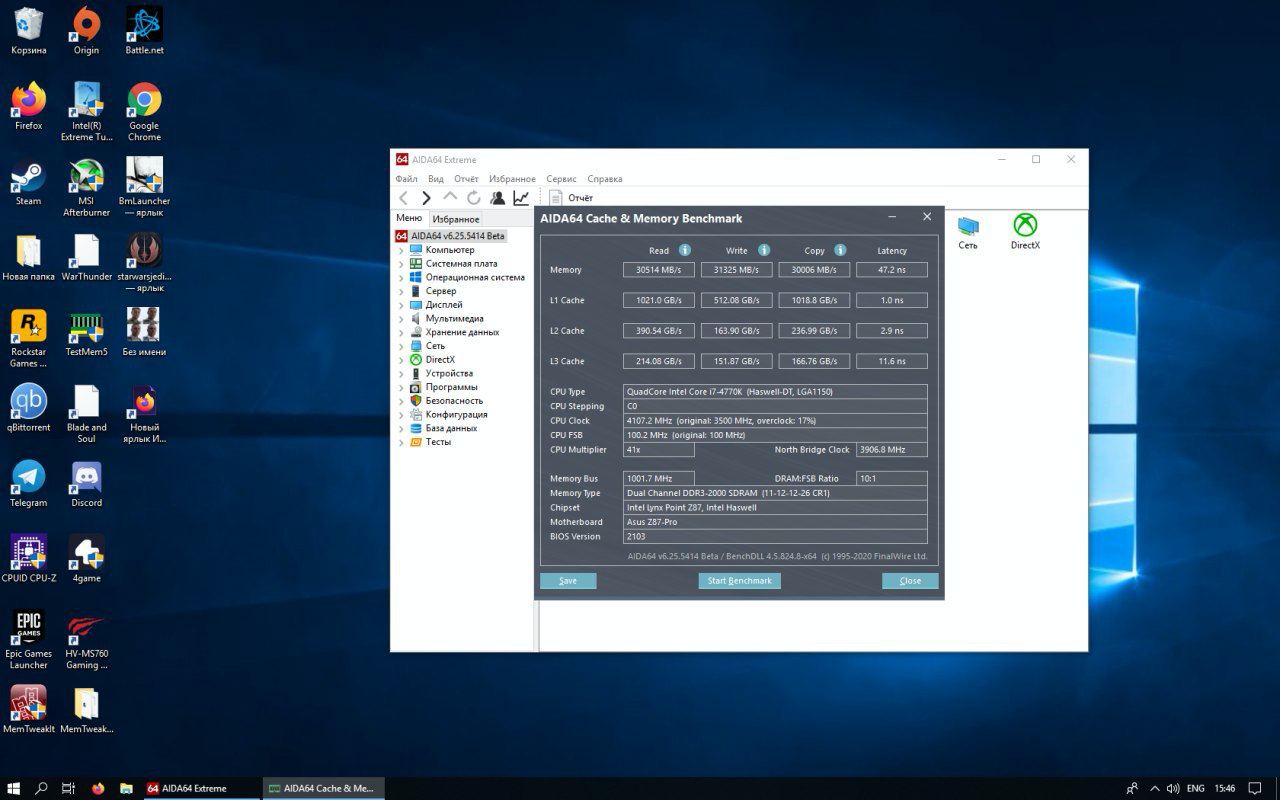The height and width of the screenshot is (800, 1280).
Task: Open the Сервис menu
Action: [x=561, y=179]
